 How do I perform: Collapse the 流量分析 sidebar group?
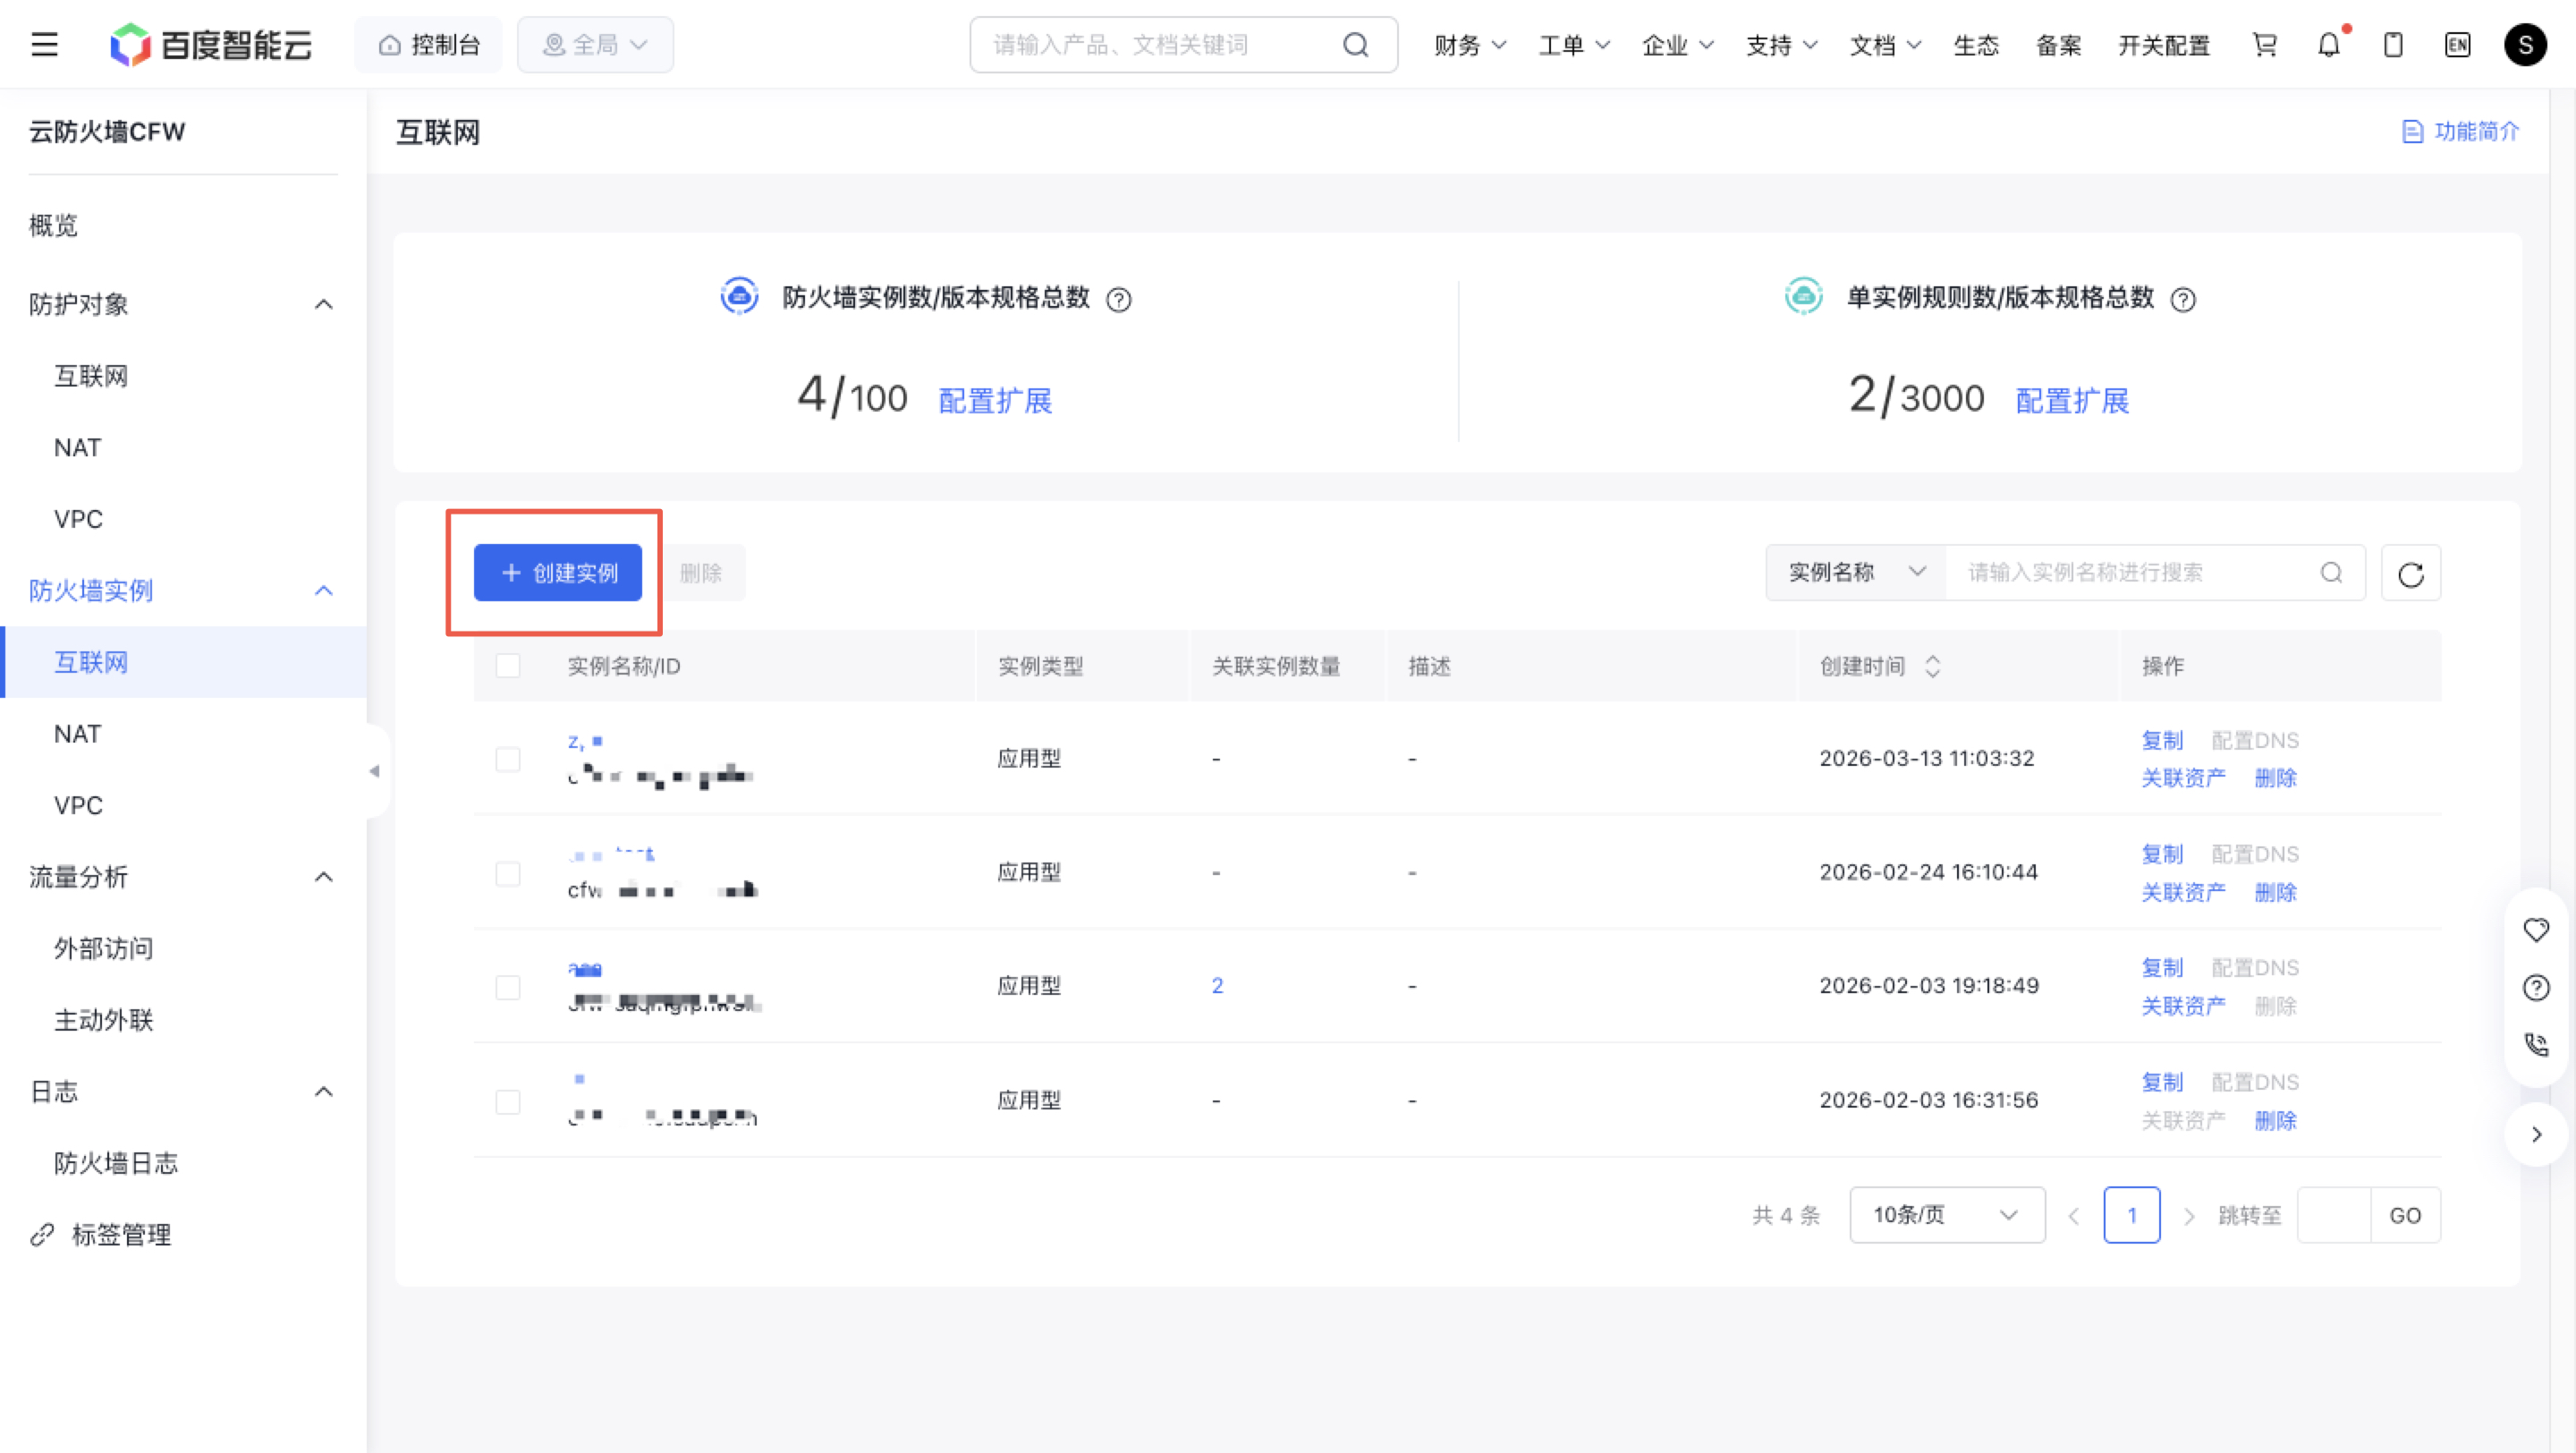click(323, 877)
